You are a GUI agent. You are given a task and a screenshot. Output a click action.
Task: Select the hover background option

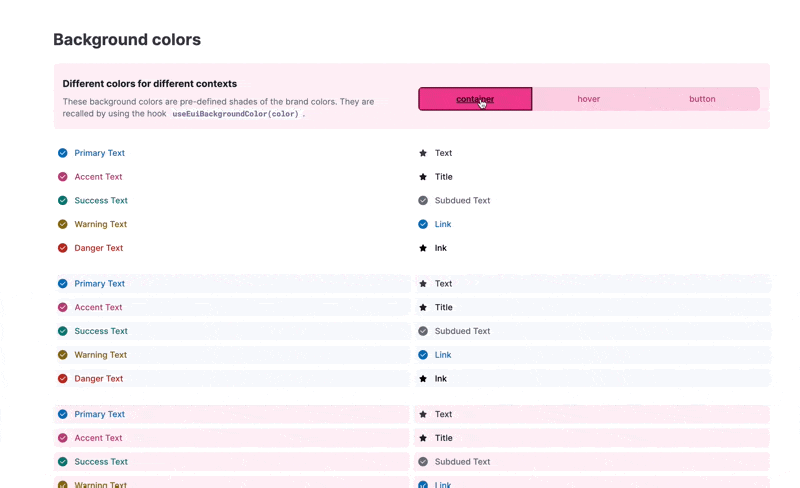588,99
